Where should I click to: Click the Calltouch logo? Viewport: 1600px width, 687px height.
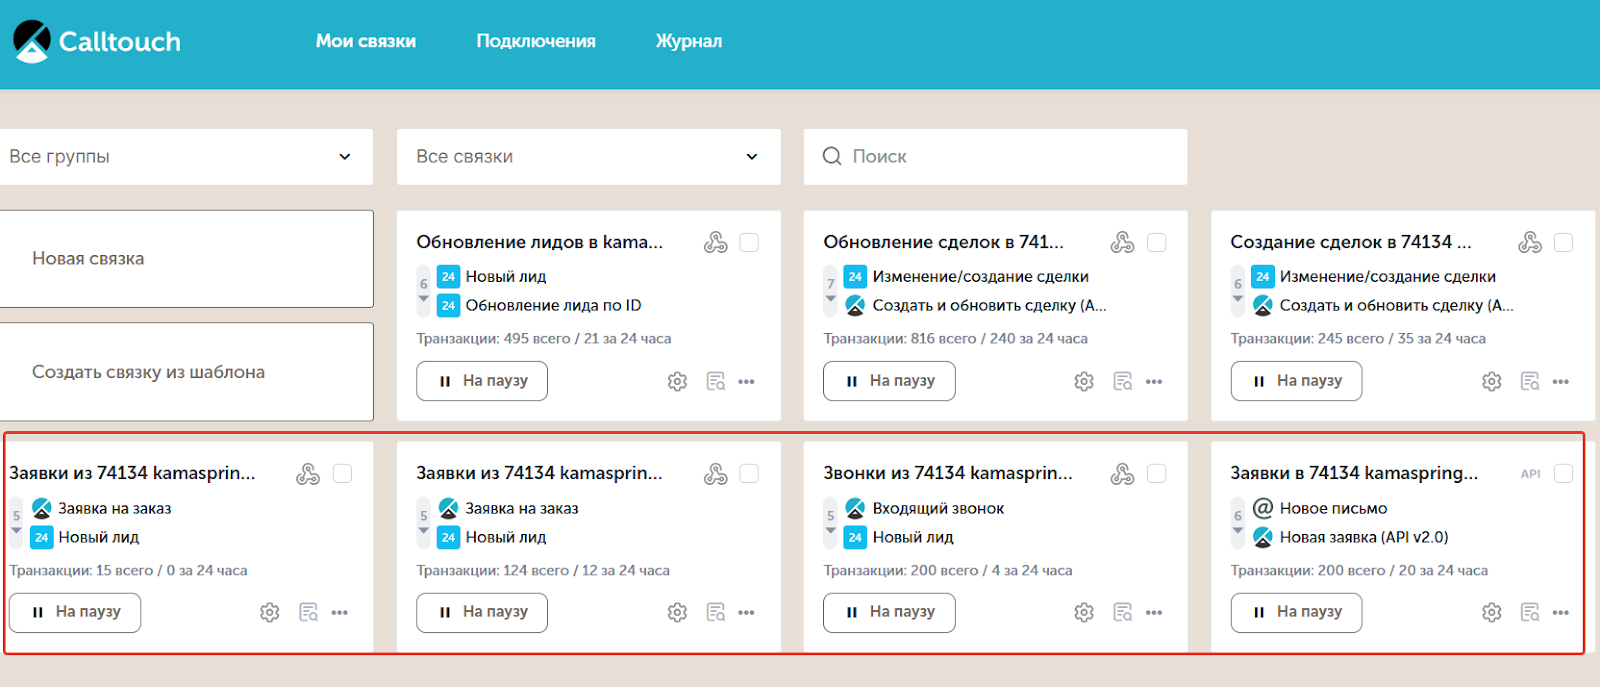97,41
